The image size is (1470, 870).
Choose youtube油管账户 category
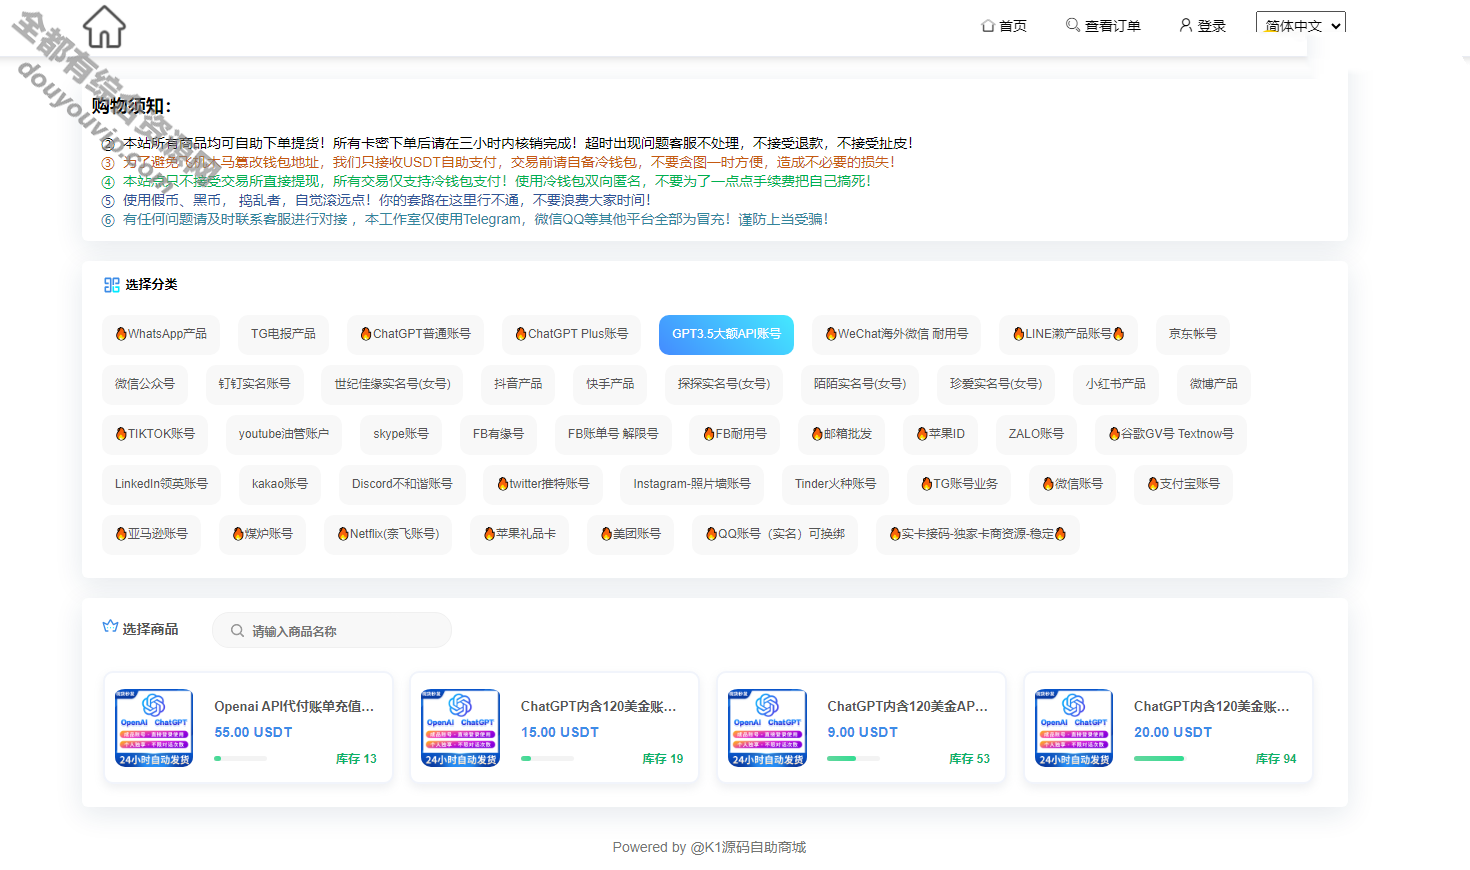click(284, 434)
